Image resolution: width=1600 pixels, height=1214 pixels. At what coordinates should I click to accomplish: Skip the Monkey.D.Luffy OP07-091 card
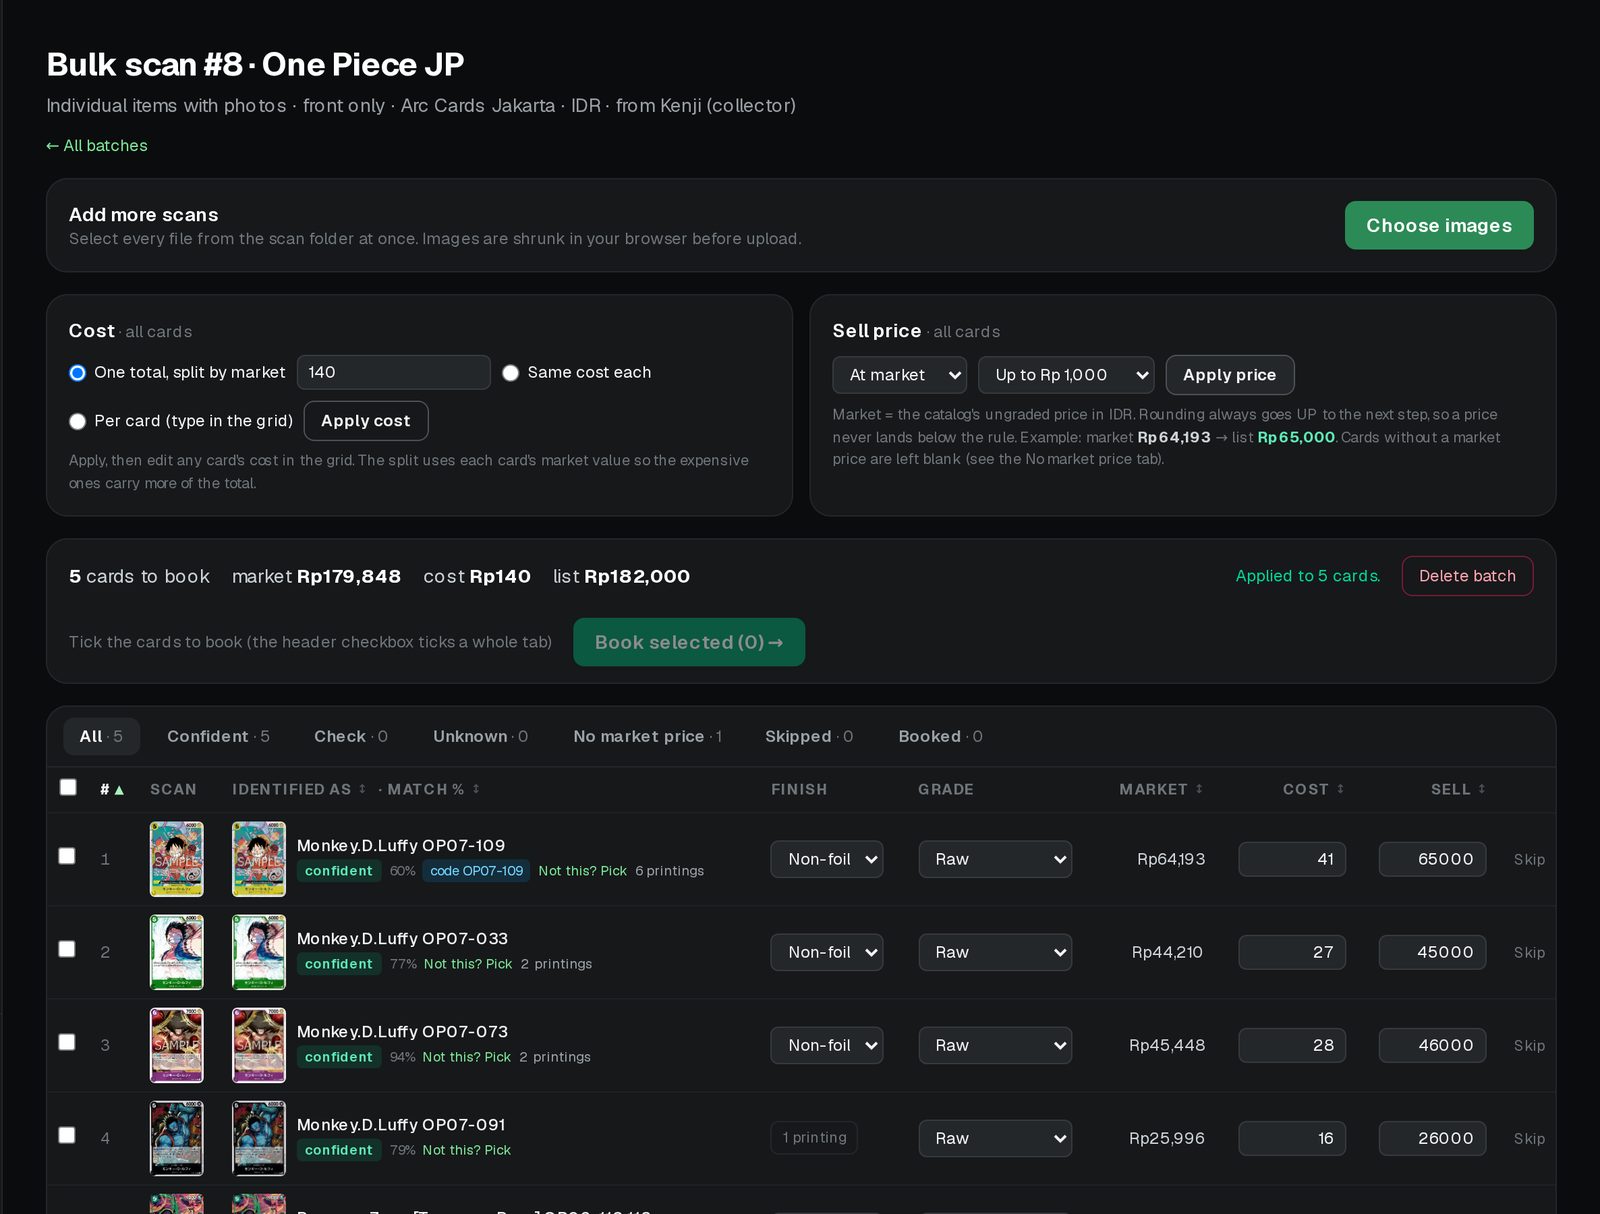click(1529, 1138)
